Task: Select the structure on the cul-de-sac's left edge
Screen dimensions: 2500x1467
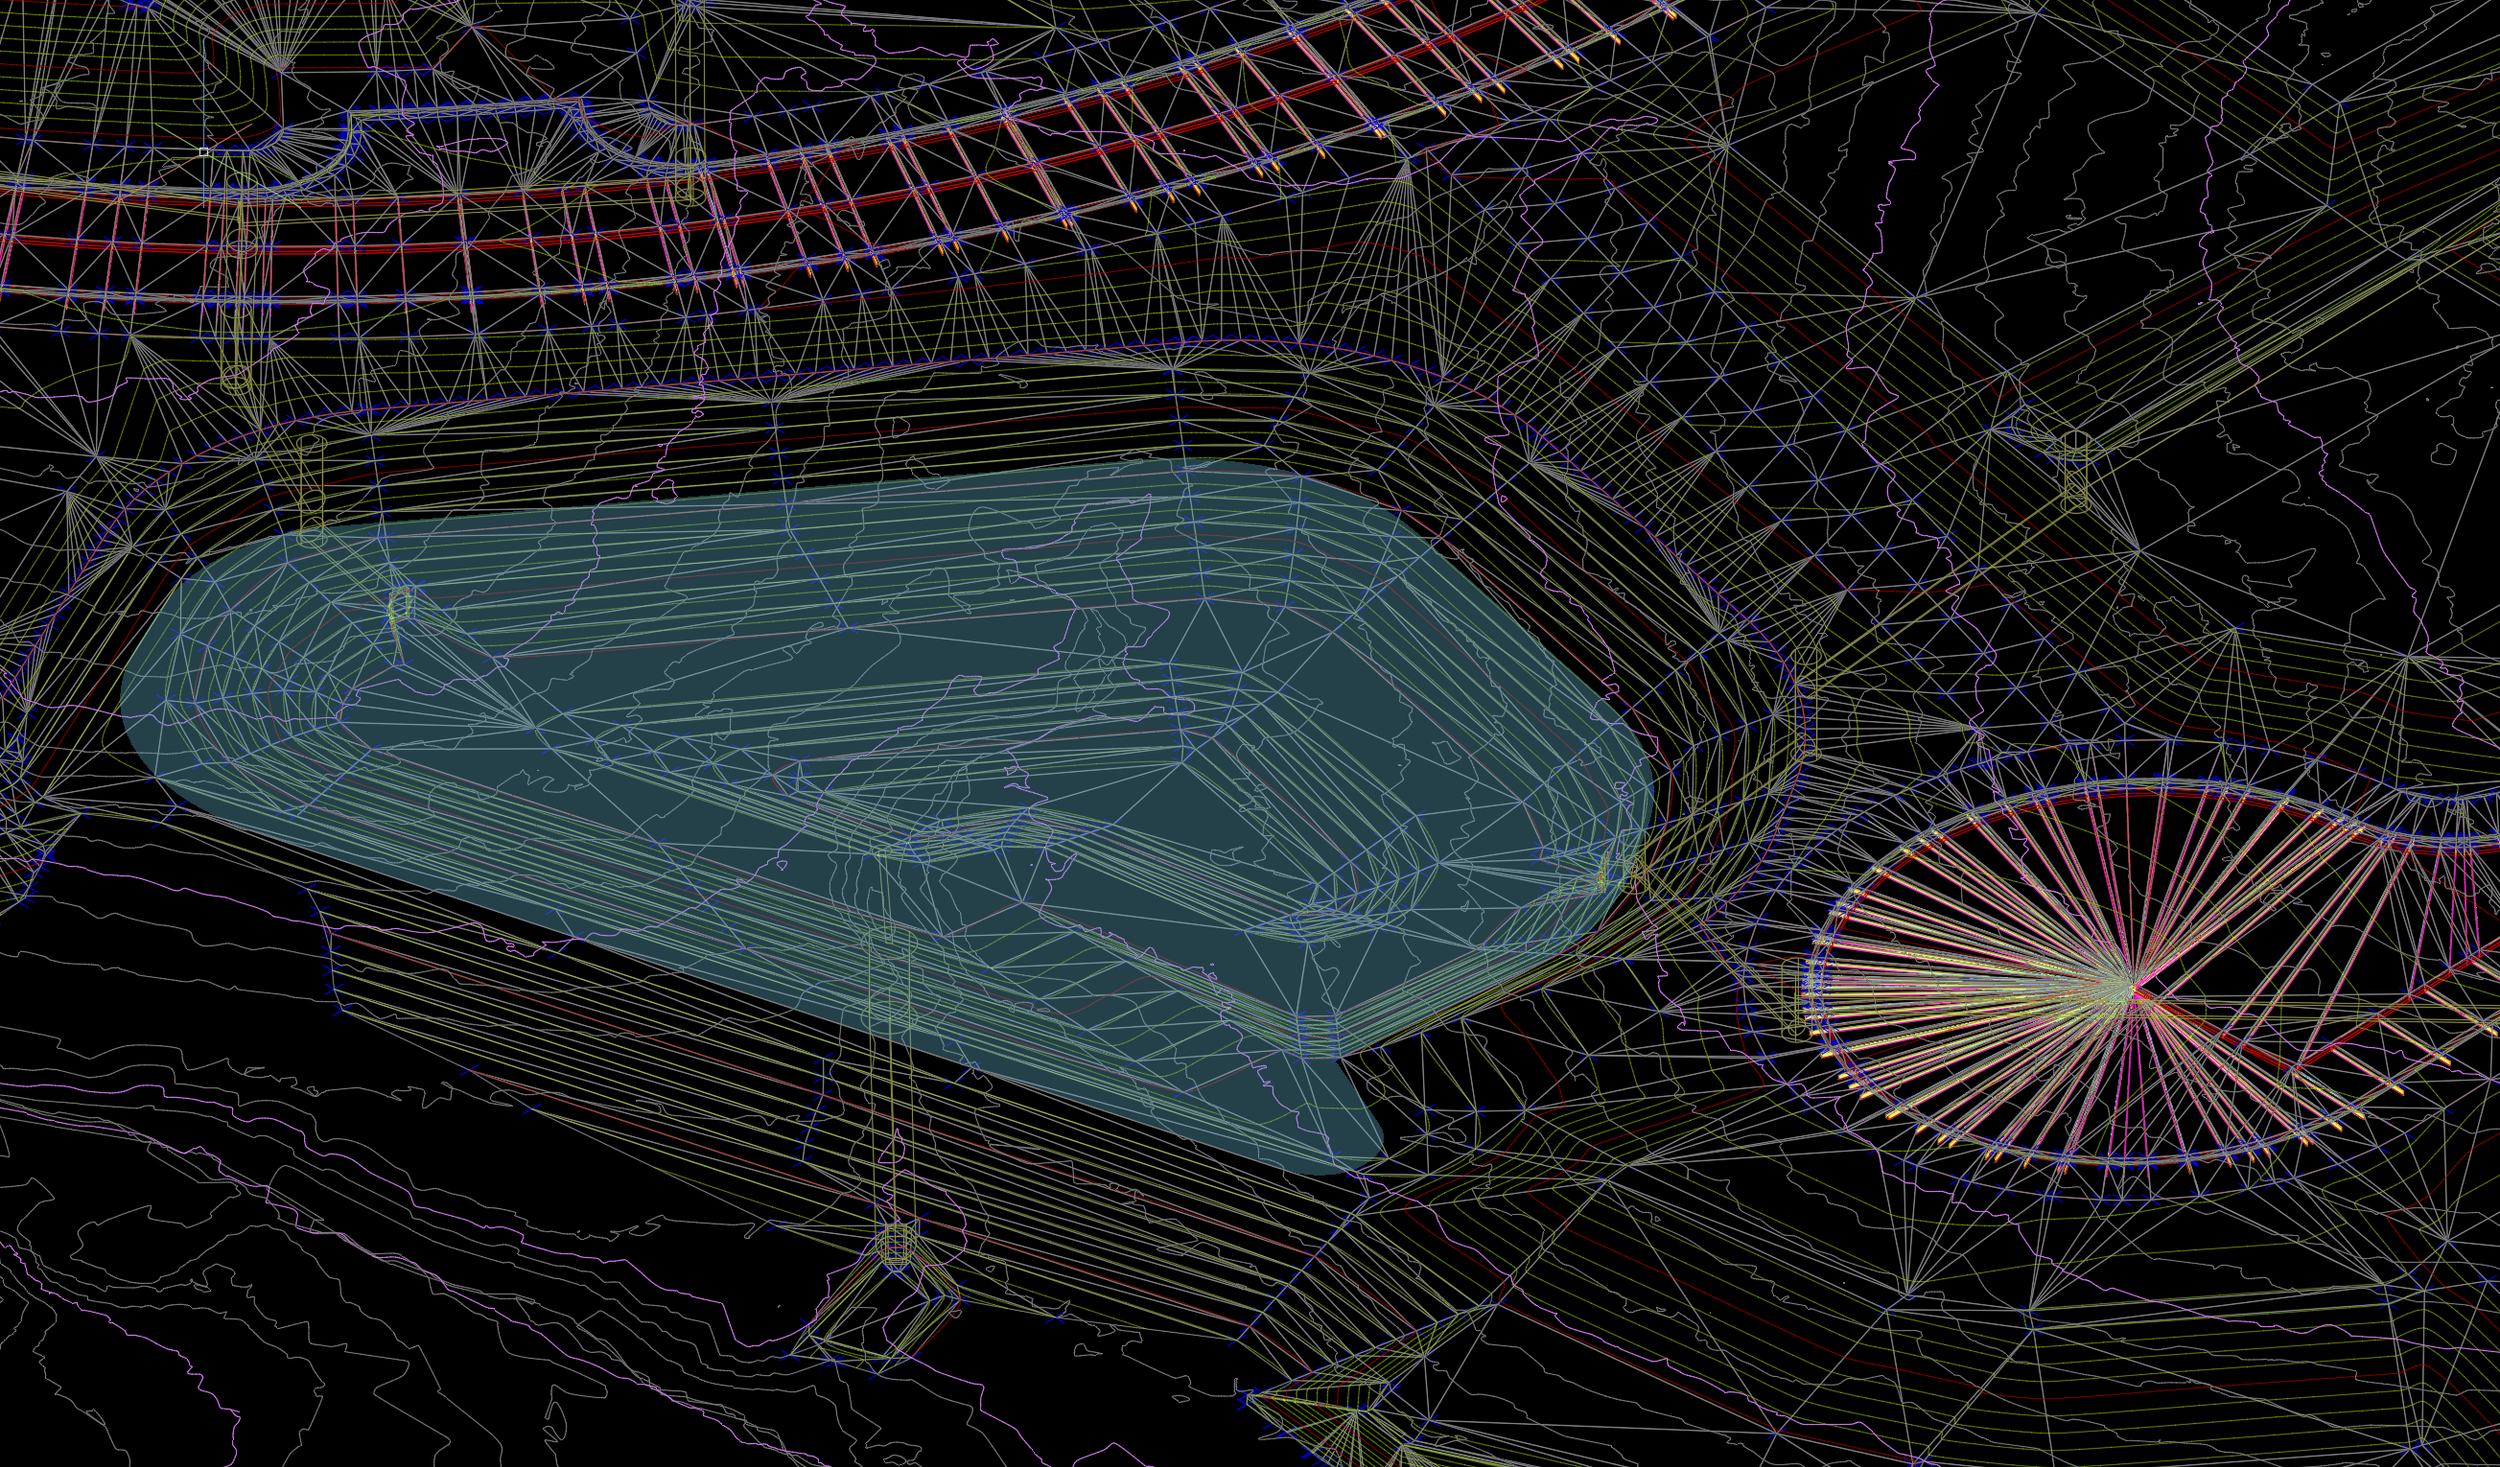Action: click(x=1794, y=995)
